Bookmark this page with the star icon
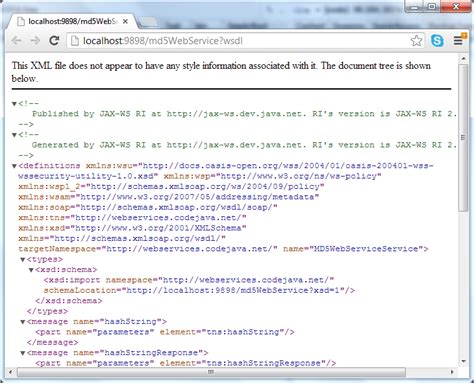This screenshot has height=383, width=474. [416, 41]
